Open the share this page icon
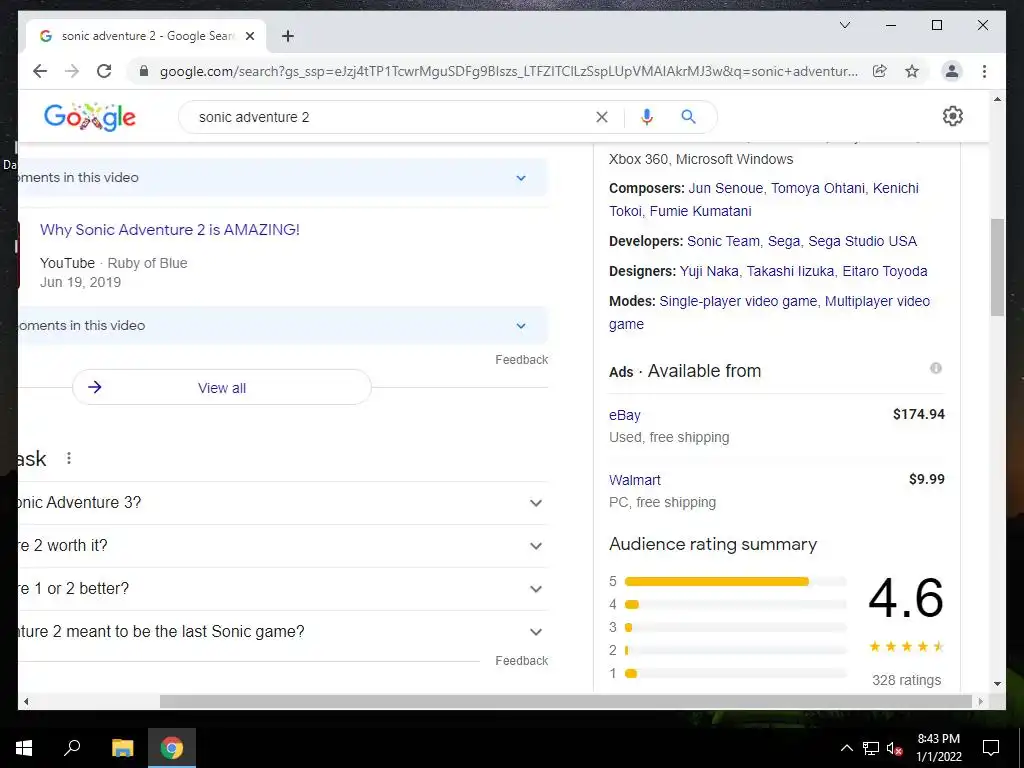1024x768 pixels. (x=880, y=71)
